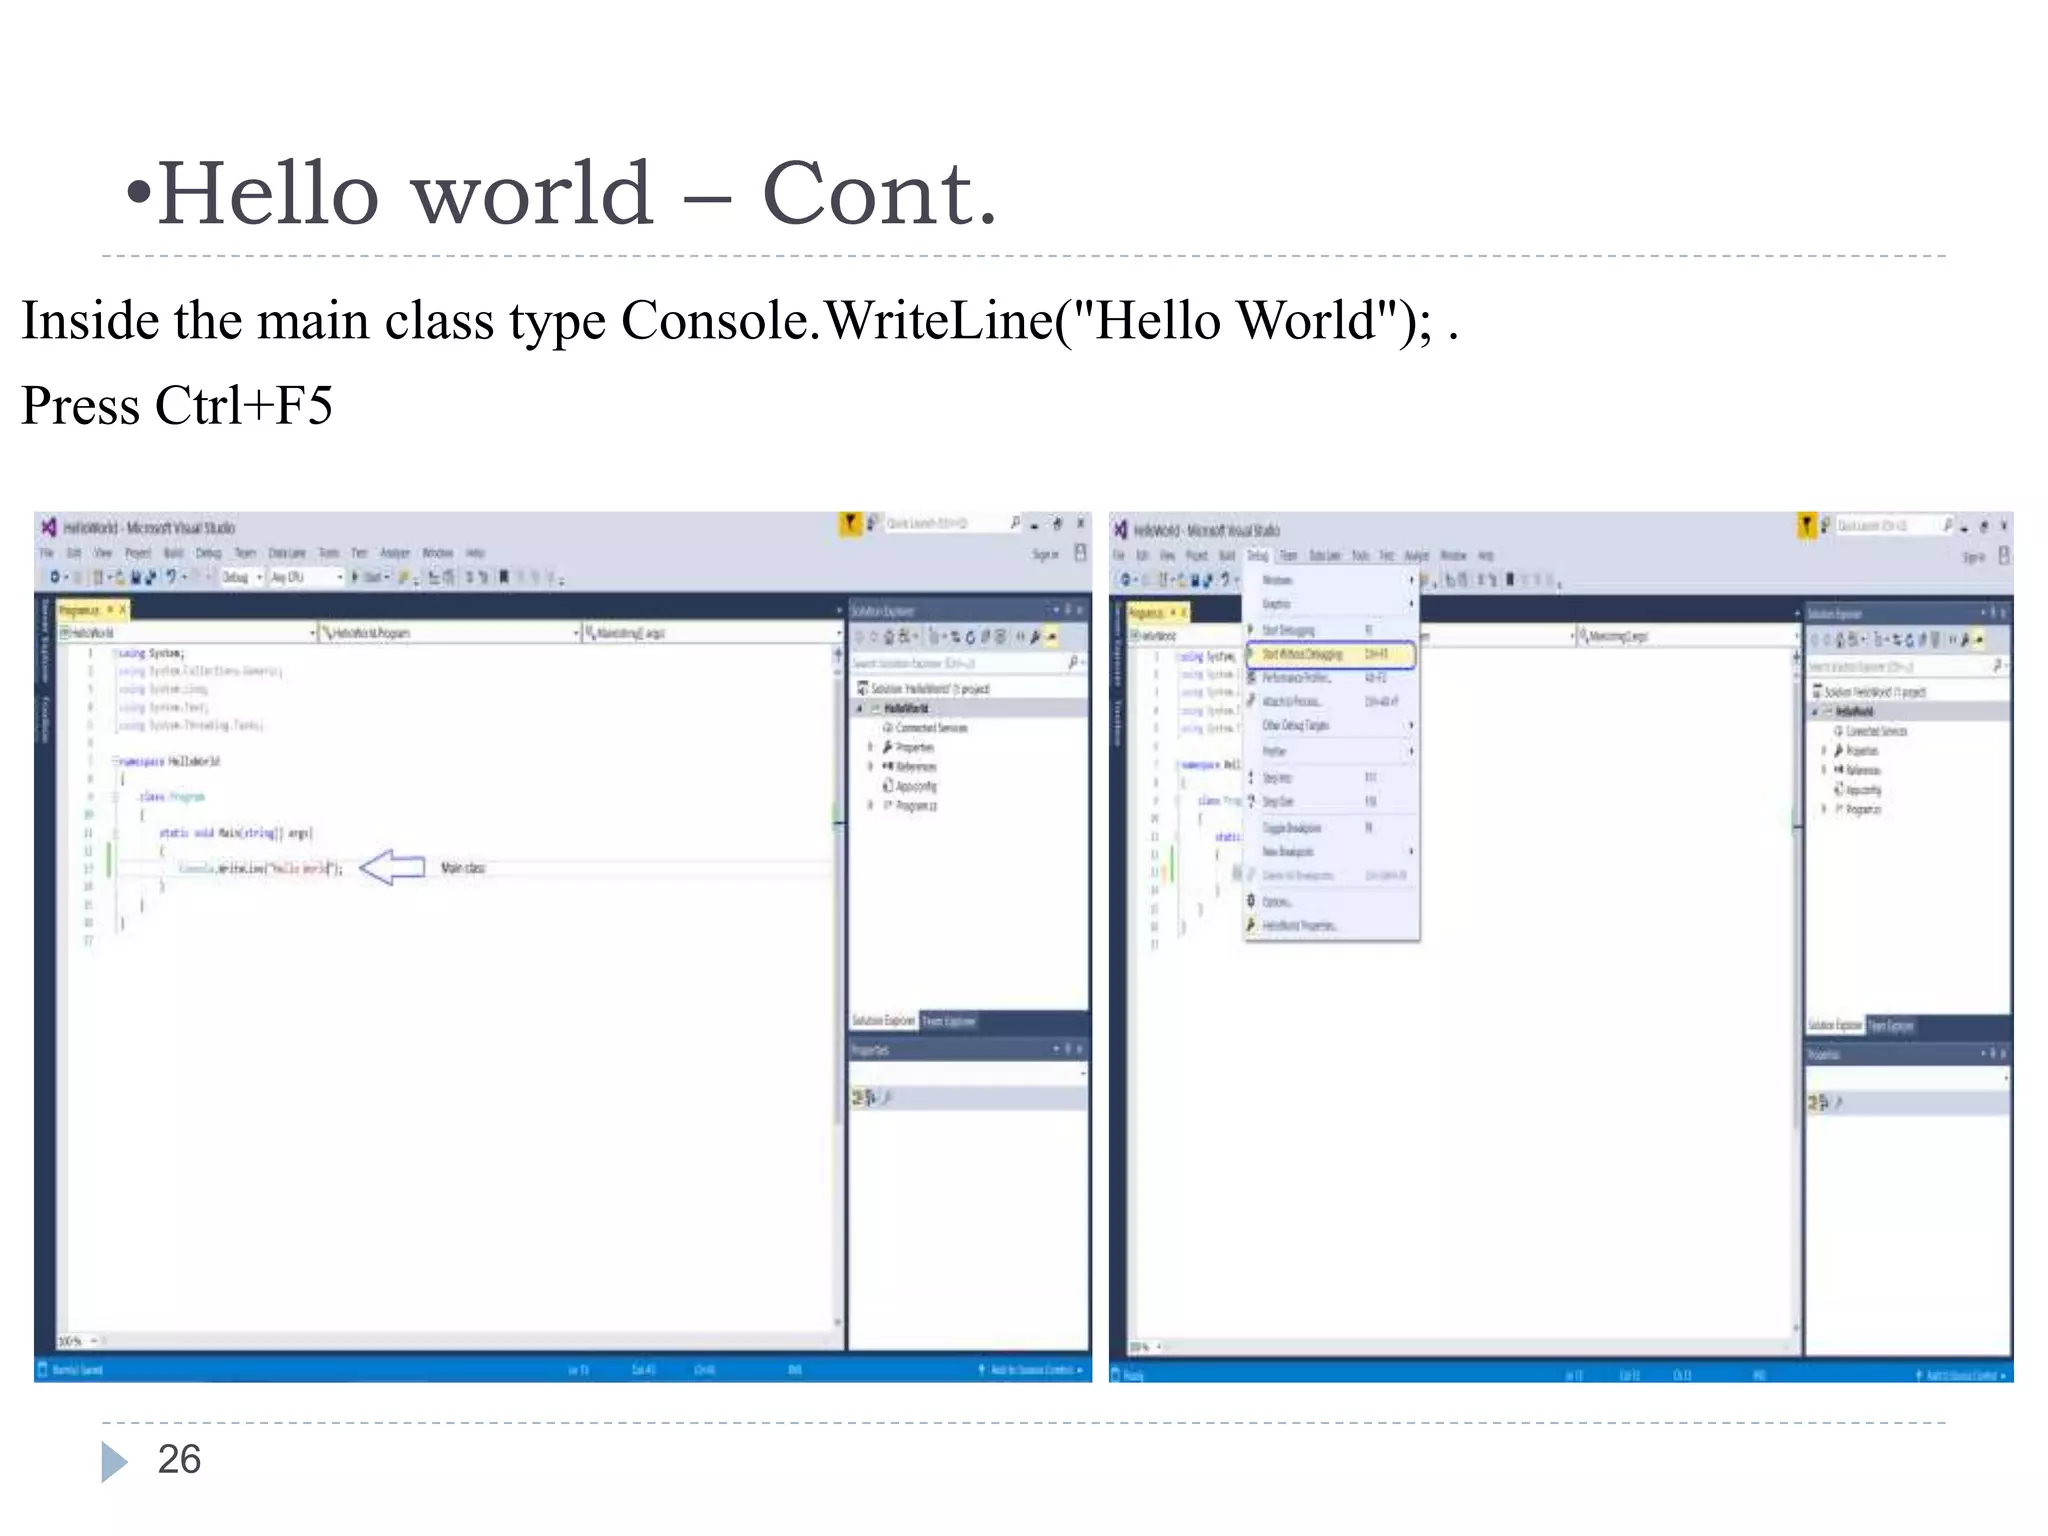Click Sign in link in left window
This screenshot has width=2048, height=1536.
tap(1045, 553)
